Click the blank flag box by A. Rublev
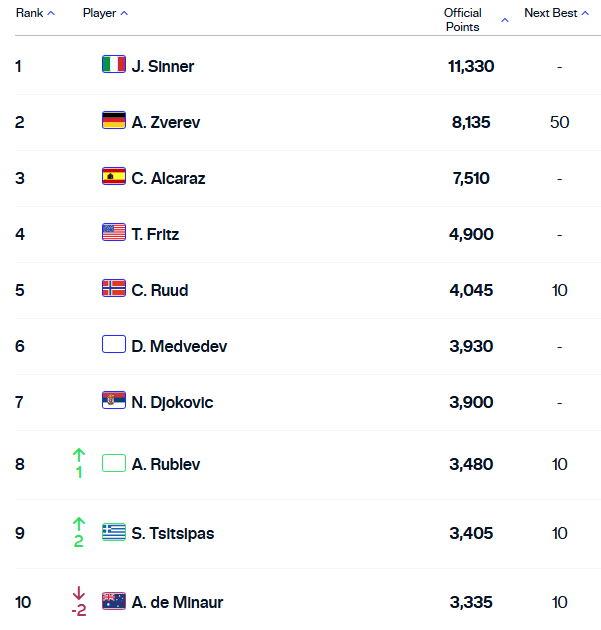Screen dimensions: 601x630 tap(114, 463)
